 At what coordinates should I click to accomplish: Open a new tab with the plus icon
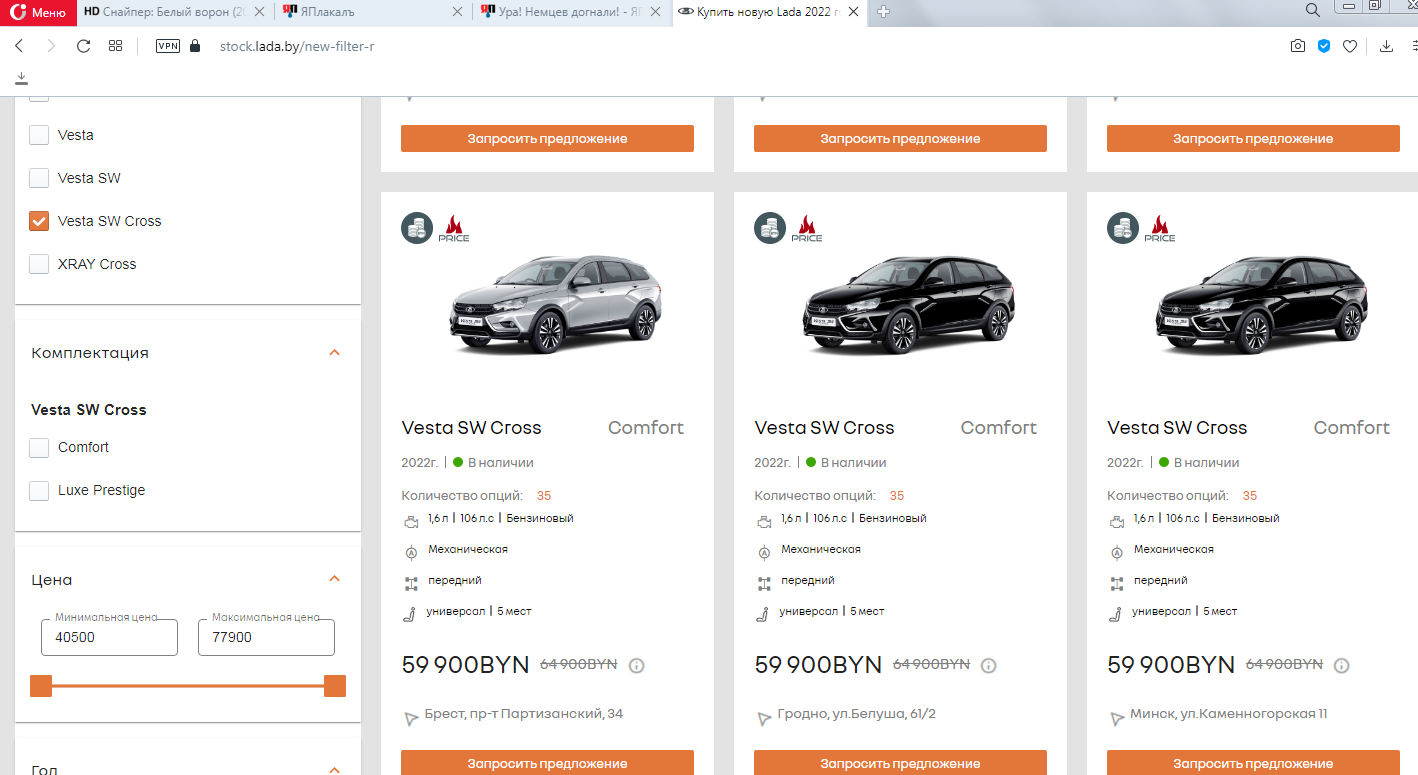click(884, 12)
